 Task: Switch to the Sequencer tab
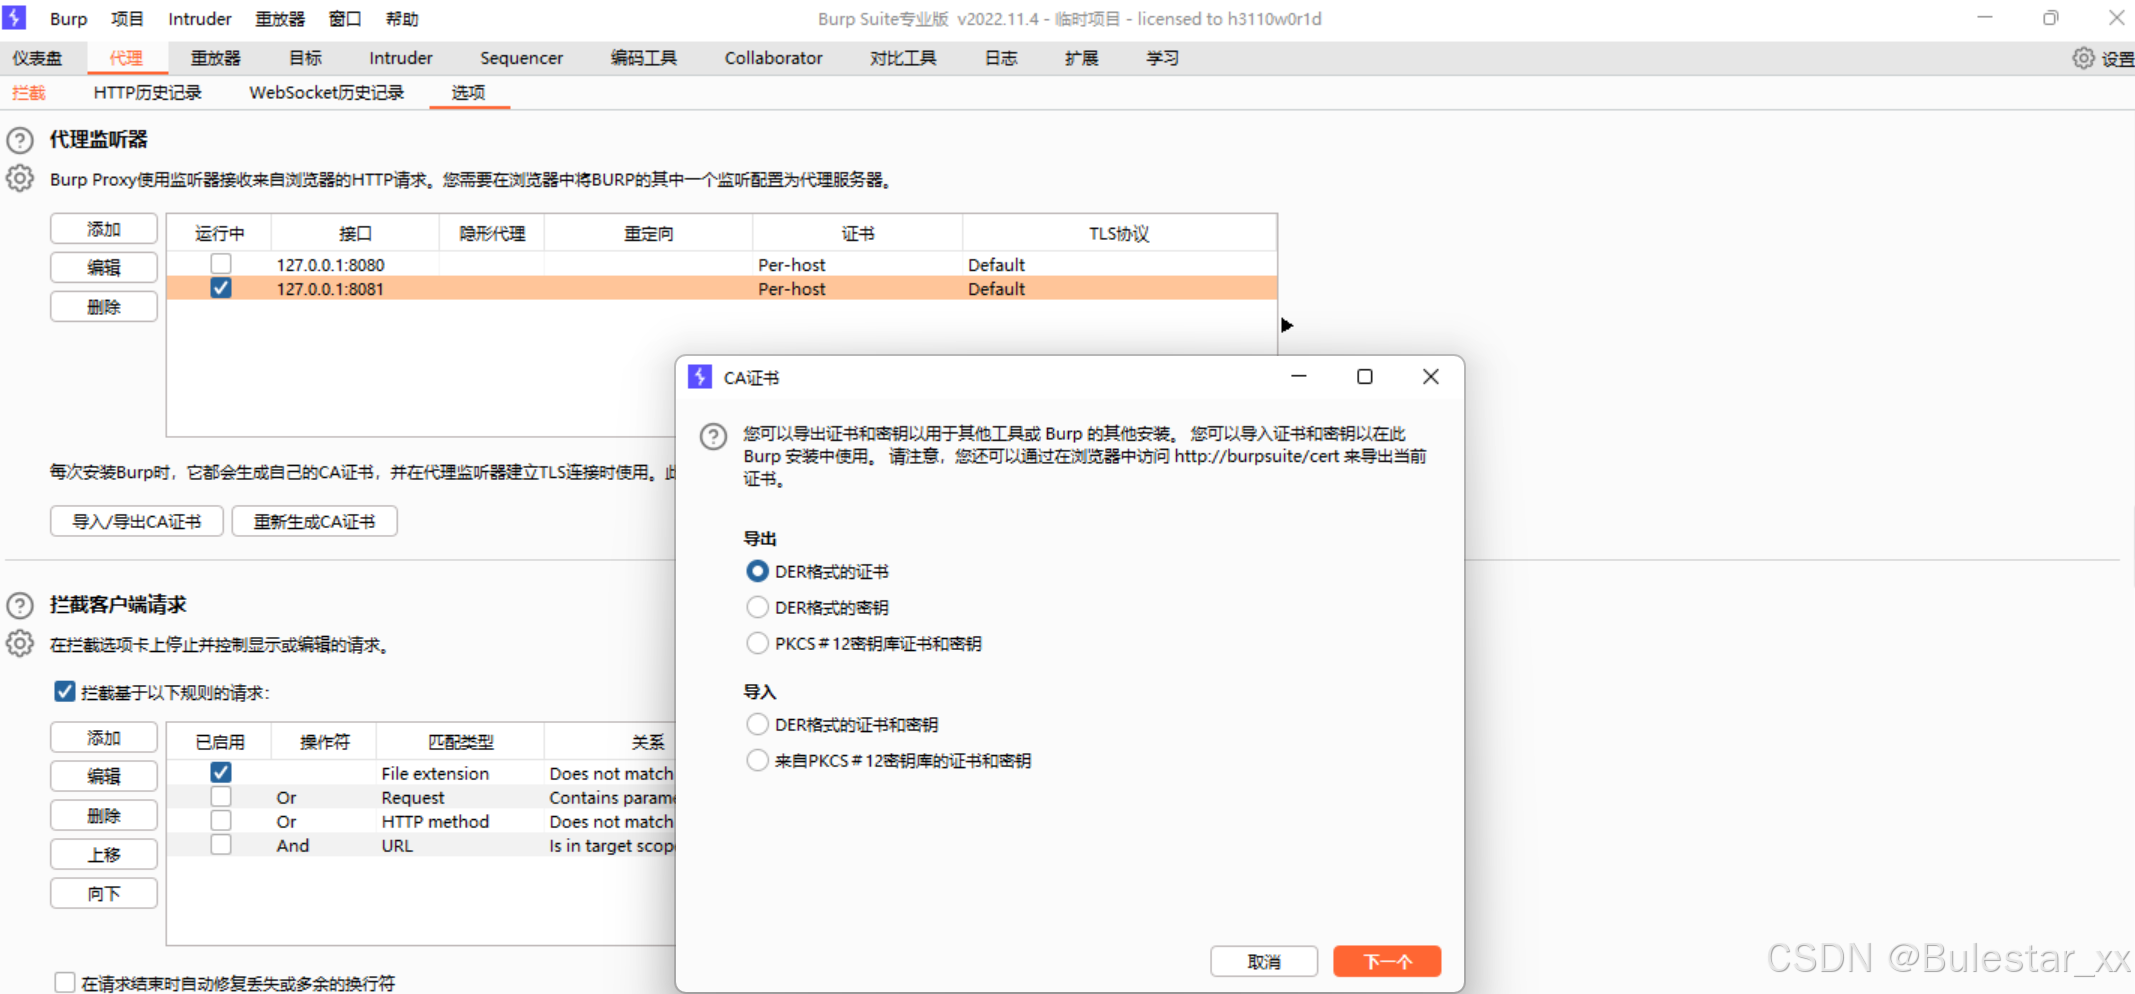click(522, 58)
